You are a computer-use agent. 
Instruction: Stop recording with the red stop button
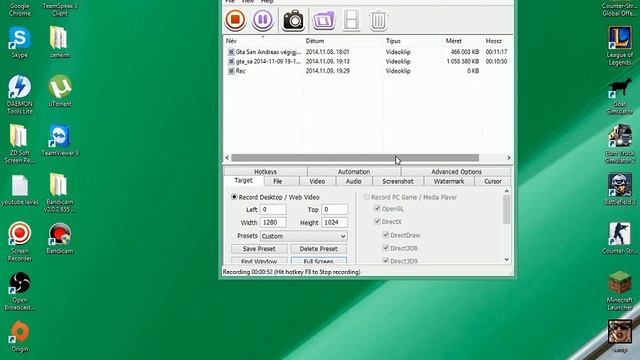pyautogui.click(x=235, y=20)
